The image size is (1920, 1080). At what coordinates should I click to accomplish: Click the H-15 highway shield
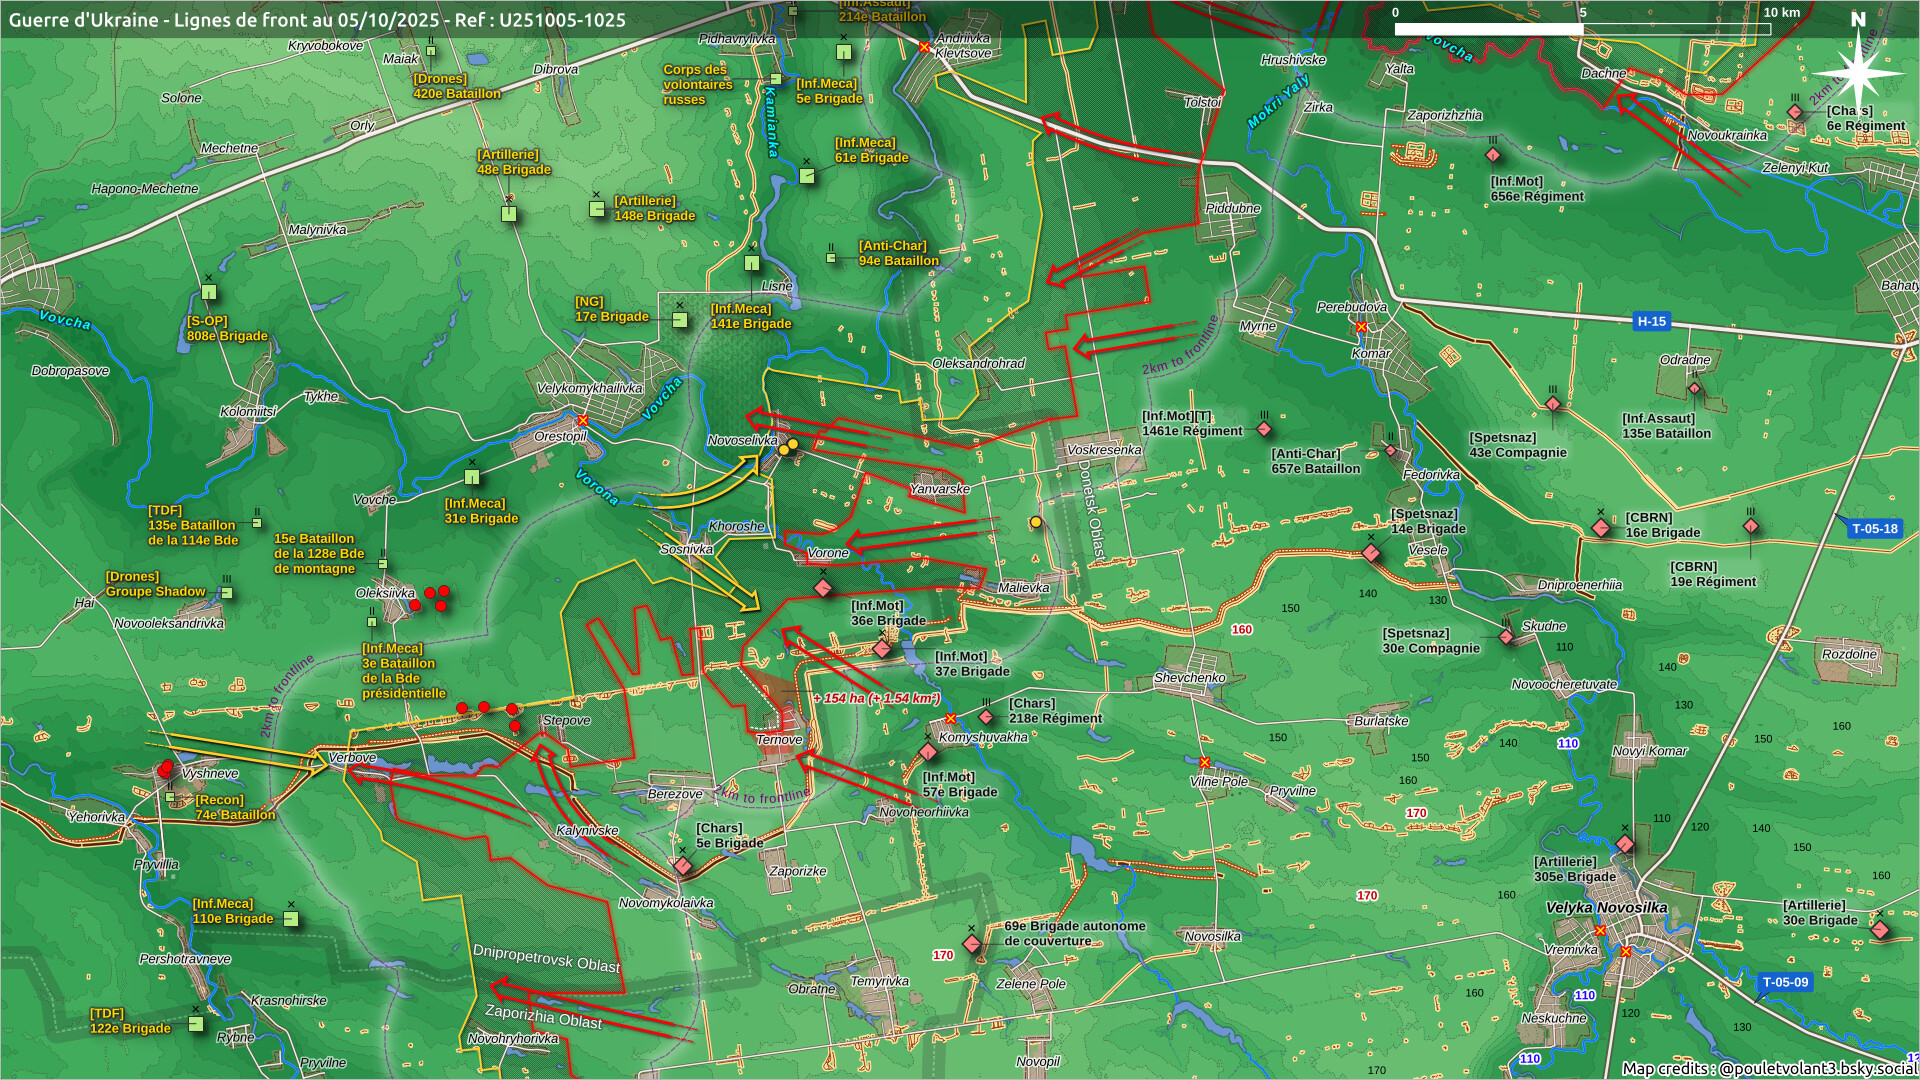click(1651, 321)
